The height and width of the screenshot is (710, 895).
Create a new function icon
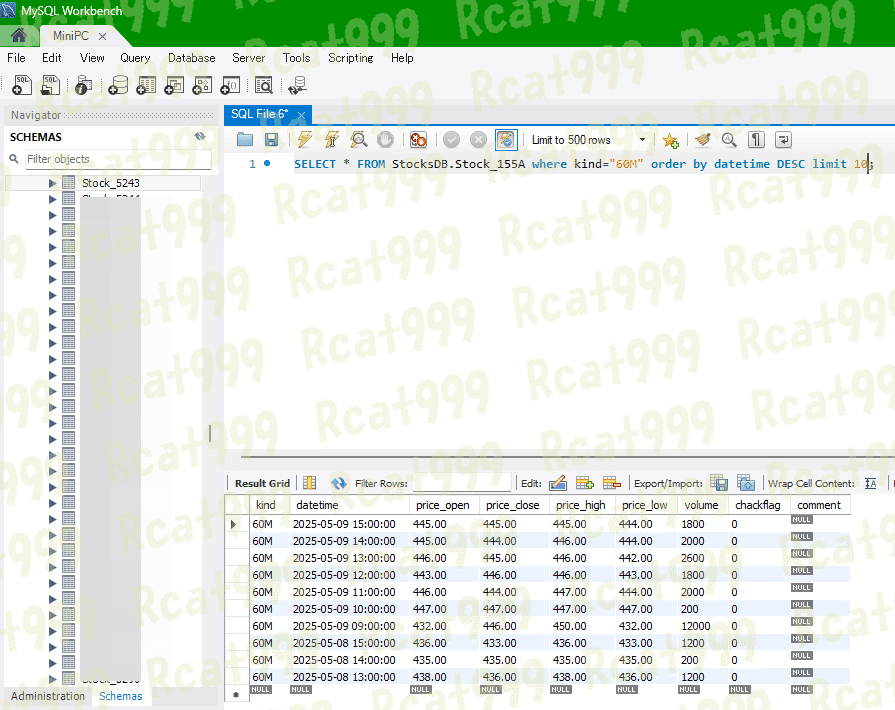click(x=230, y=85)
